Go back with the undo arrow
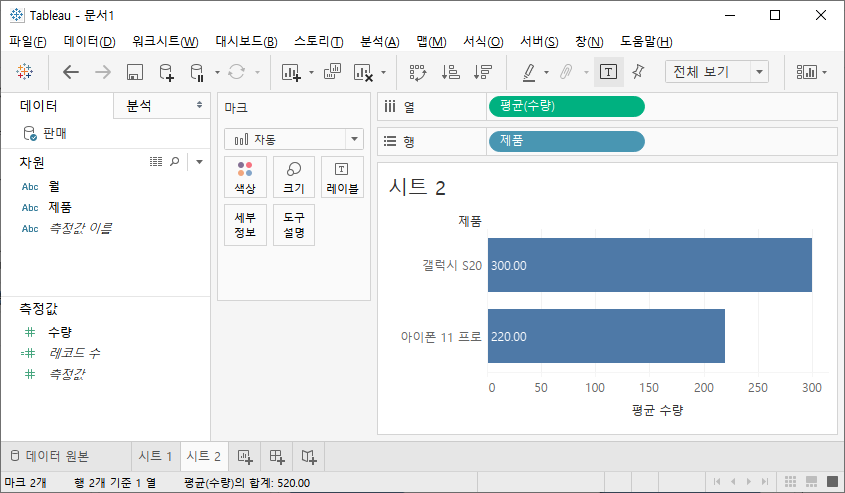 click(71, 72)
